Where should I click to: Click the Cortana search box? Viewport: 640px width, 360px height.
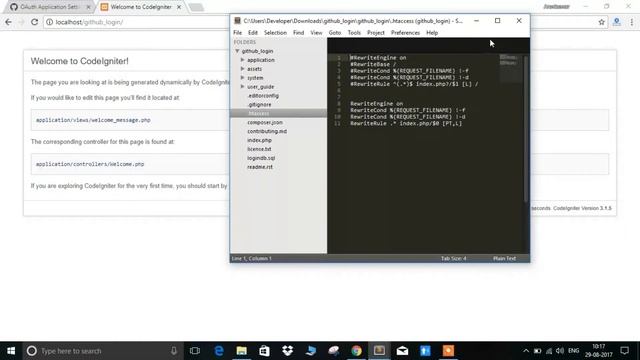pyautogui.click(x=102, y=351)
